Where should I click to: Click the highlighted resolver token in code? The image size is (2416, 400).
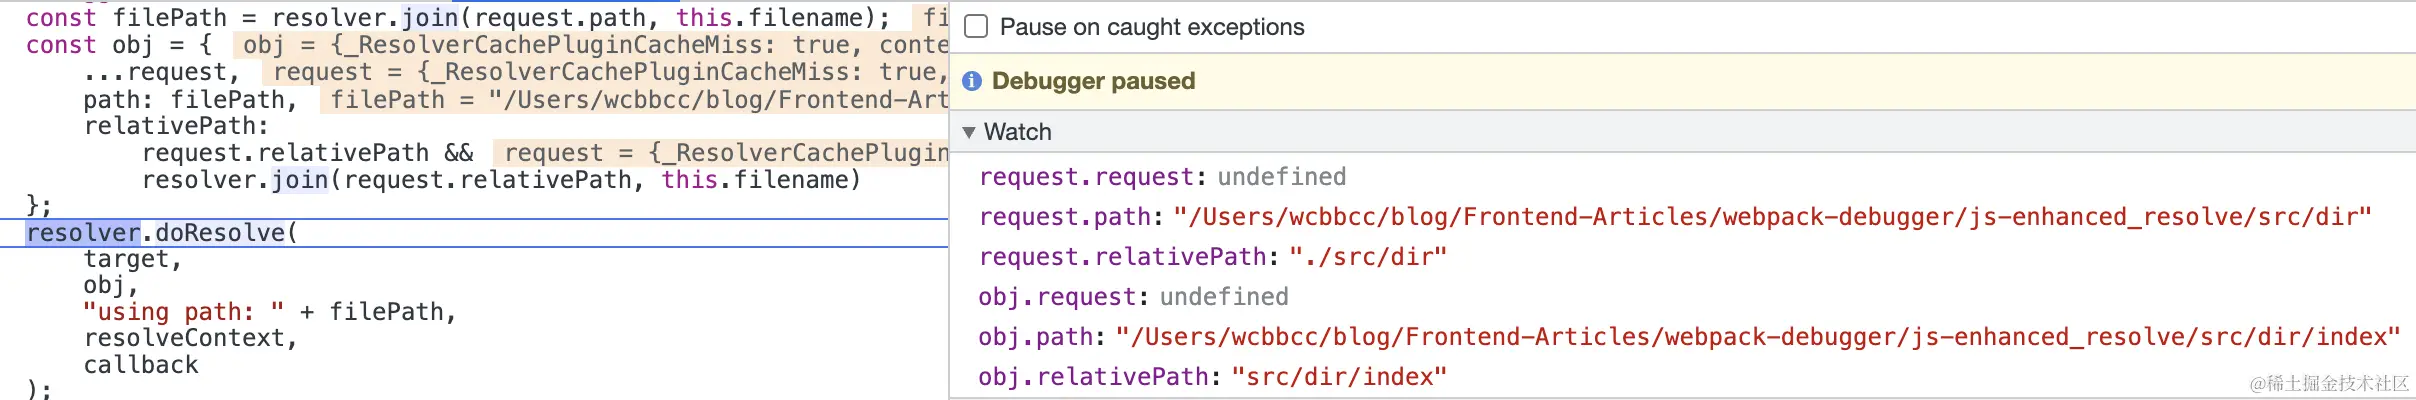[x=83, y=233]
